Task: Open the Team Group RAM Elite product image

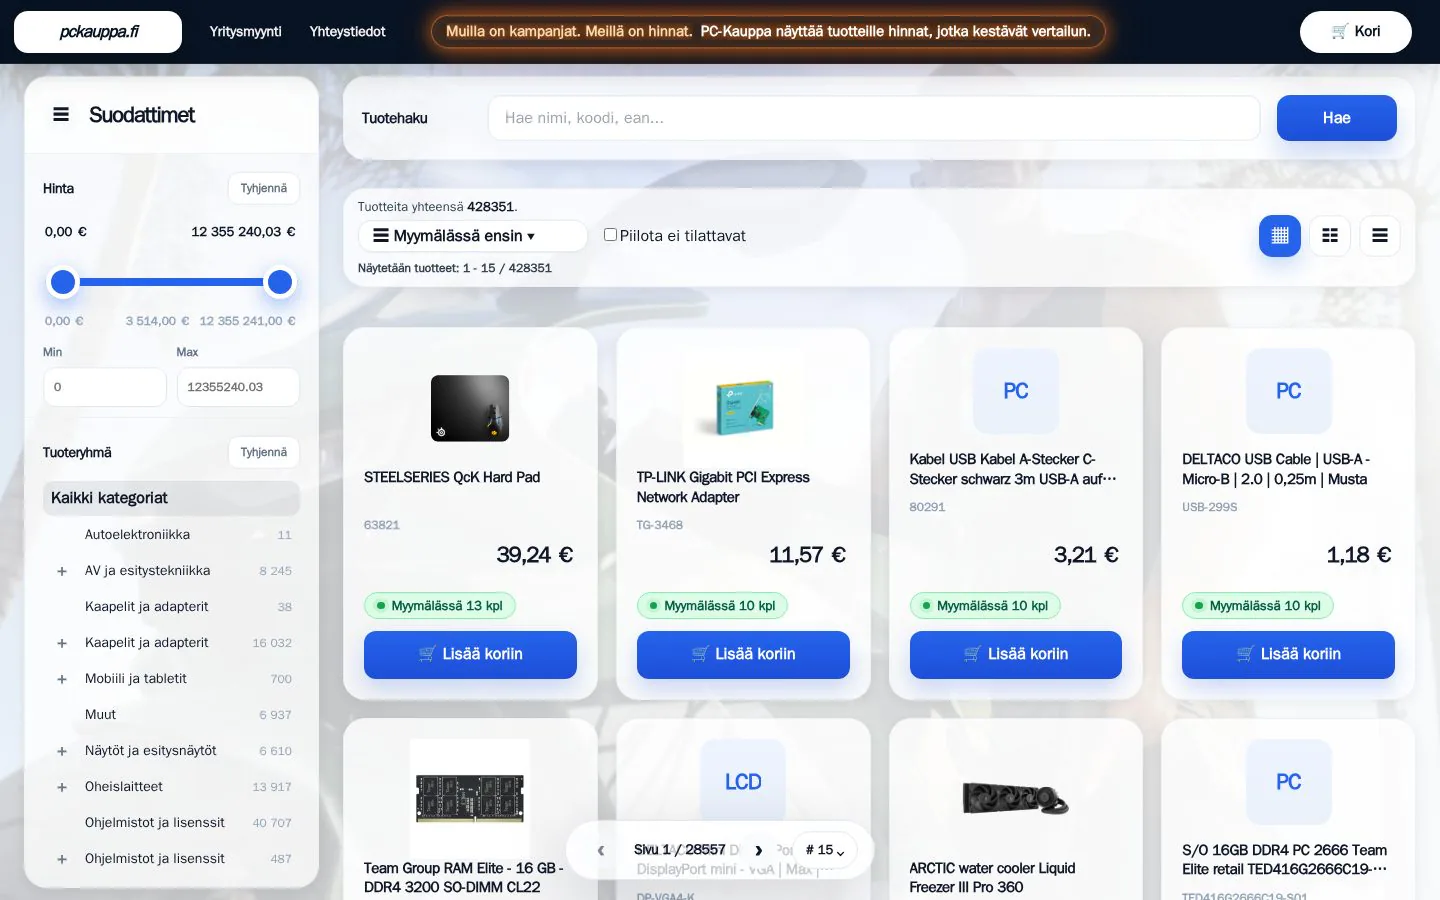Action: coord(470,797)
